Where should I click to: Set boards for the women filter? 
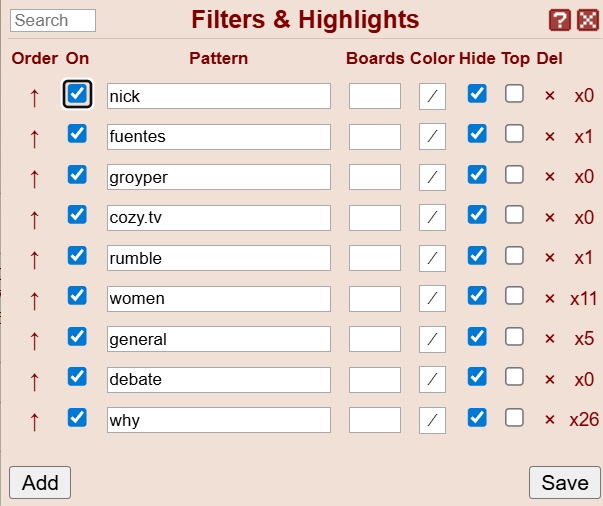[375, 299]
